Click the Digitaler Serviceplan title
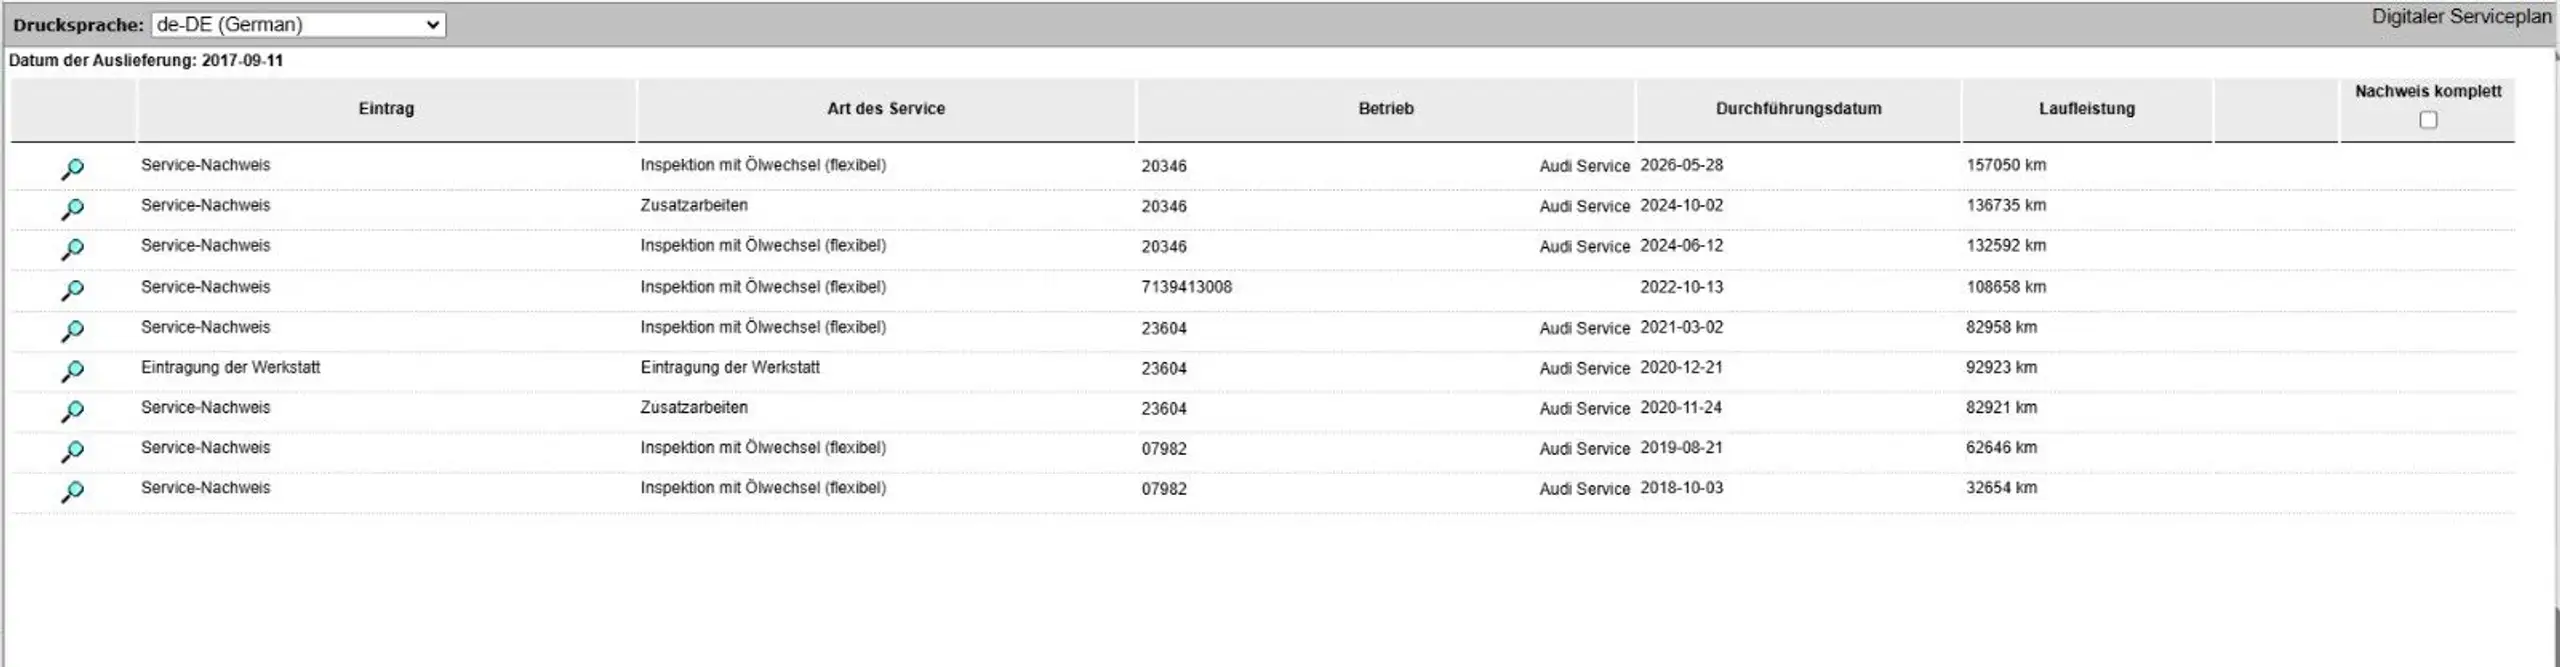The width and height of the screenshot is (2560, 667). click(x=2461, y=16)
